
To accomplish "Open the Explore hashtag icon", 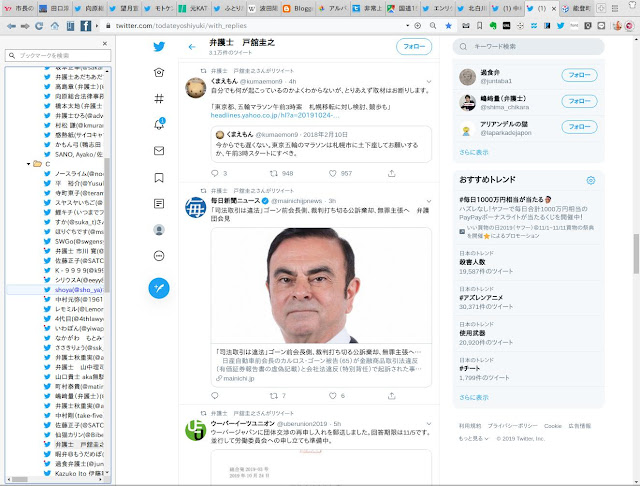I will pyautogui.click(x=159, y=98).
